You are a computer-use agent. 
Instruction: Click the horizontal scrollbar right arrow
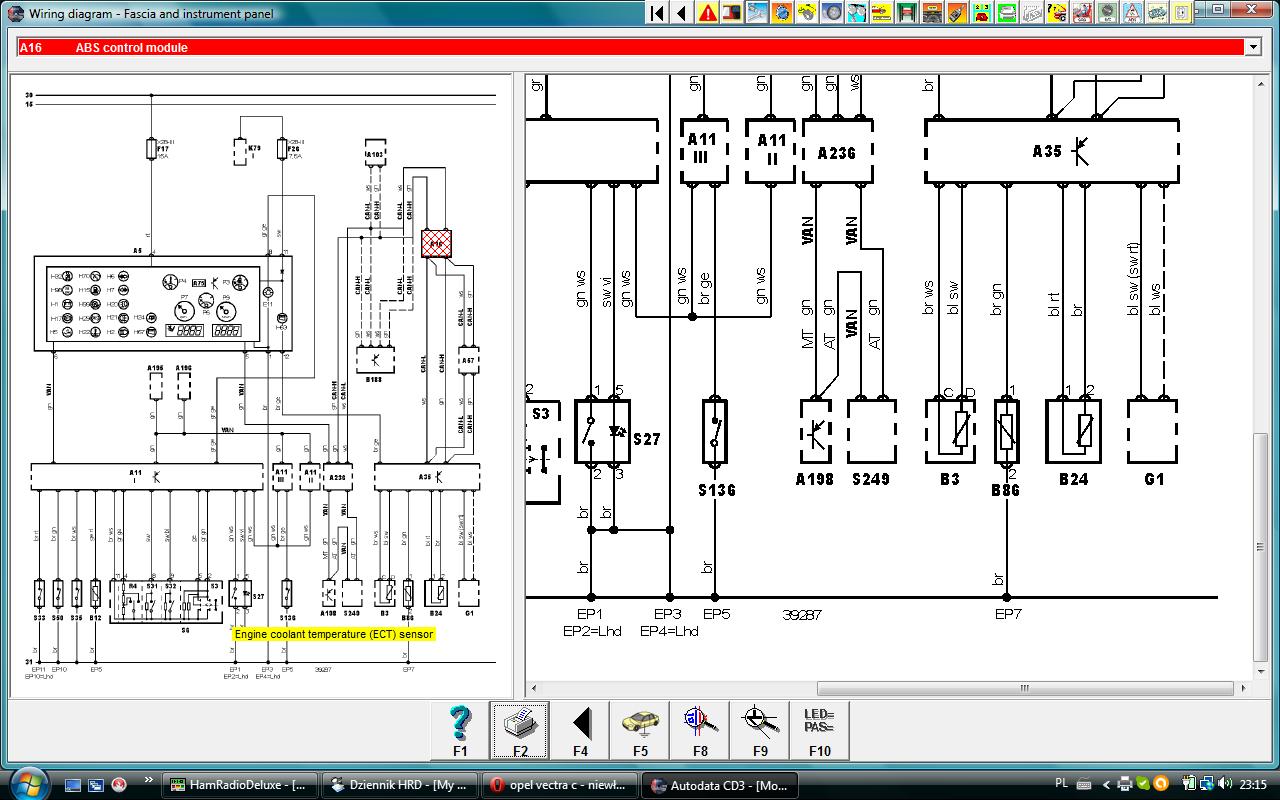[1242, 688]
